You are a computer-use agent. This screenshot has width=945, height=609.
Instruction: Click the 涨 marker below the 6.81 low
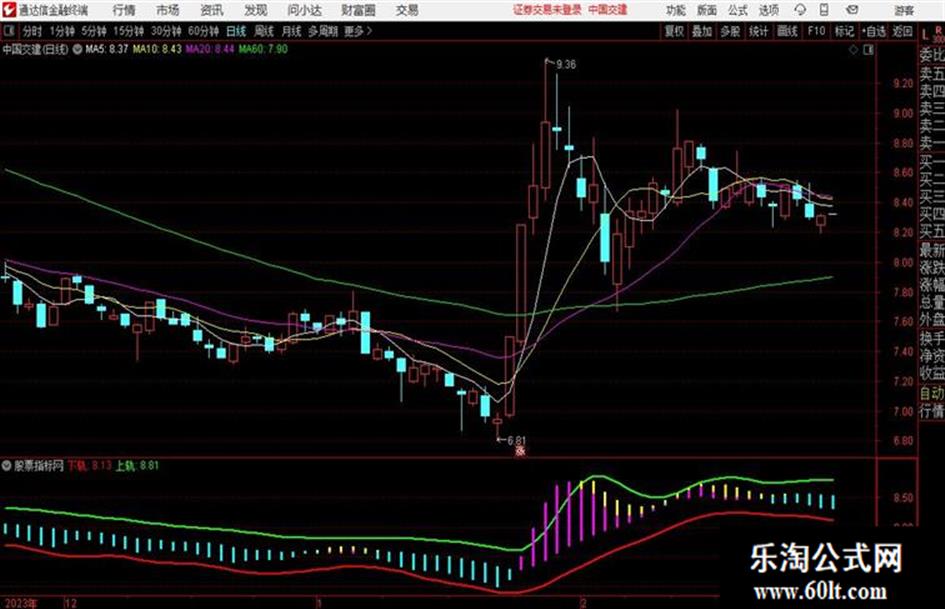tap(520, 450)
